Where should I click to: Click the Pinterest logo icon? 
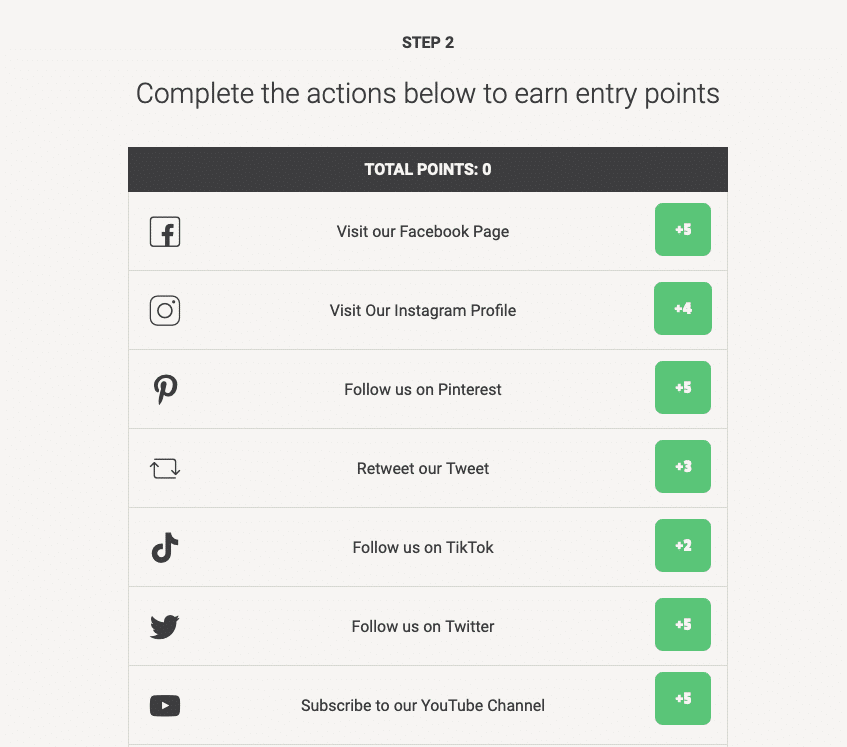[x=165, y=389]
